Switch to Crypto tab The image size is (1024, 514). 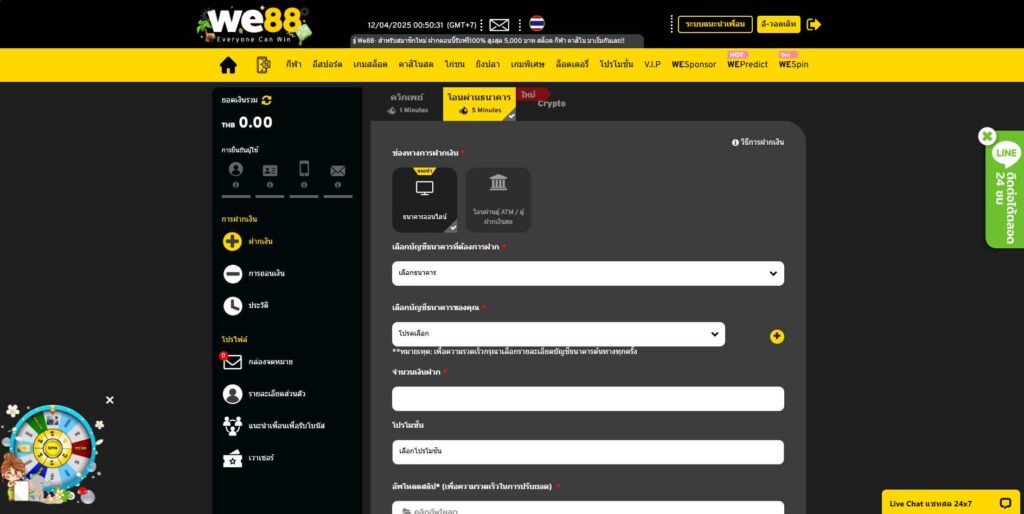coord(551,103)
